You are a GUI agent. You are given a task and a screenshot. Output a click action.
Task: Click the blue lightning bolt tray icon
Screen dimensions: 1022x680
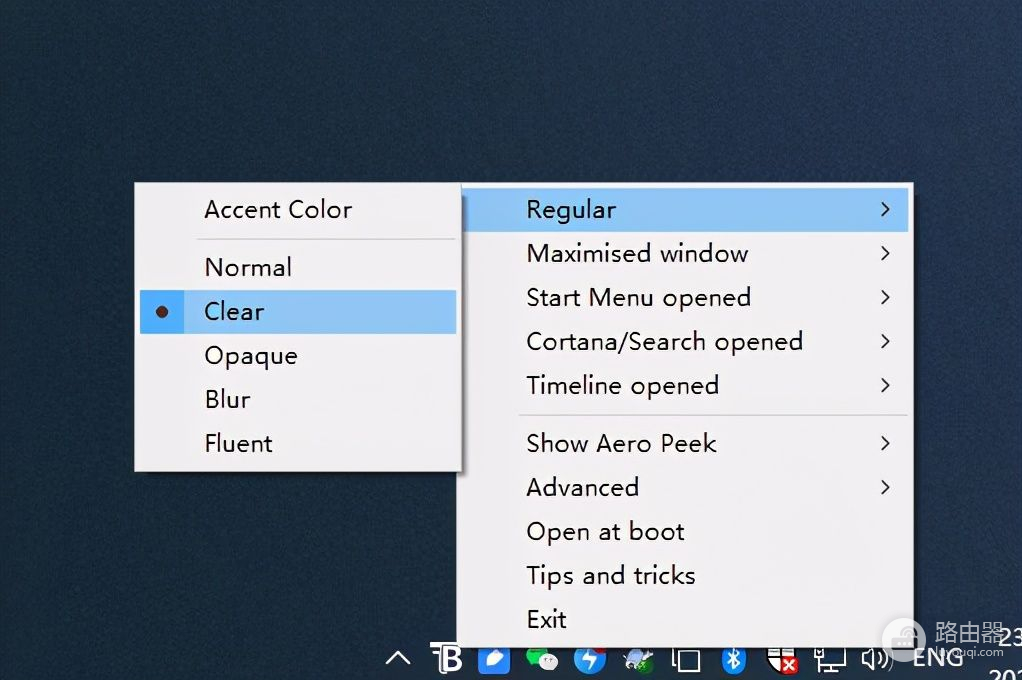point(589,659)
